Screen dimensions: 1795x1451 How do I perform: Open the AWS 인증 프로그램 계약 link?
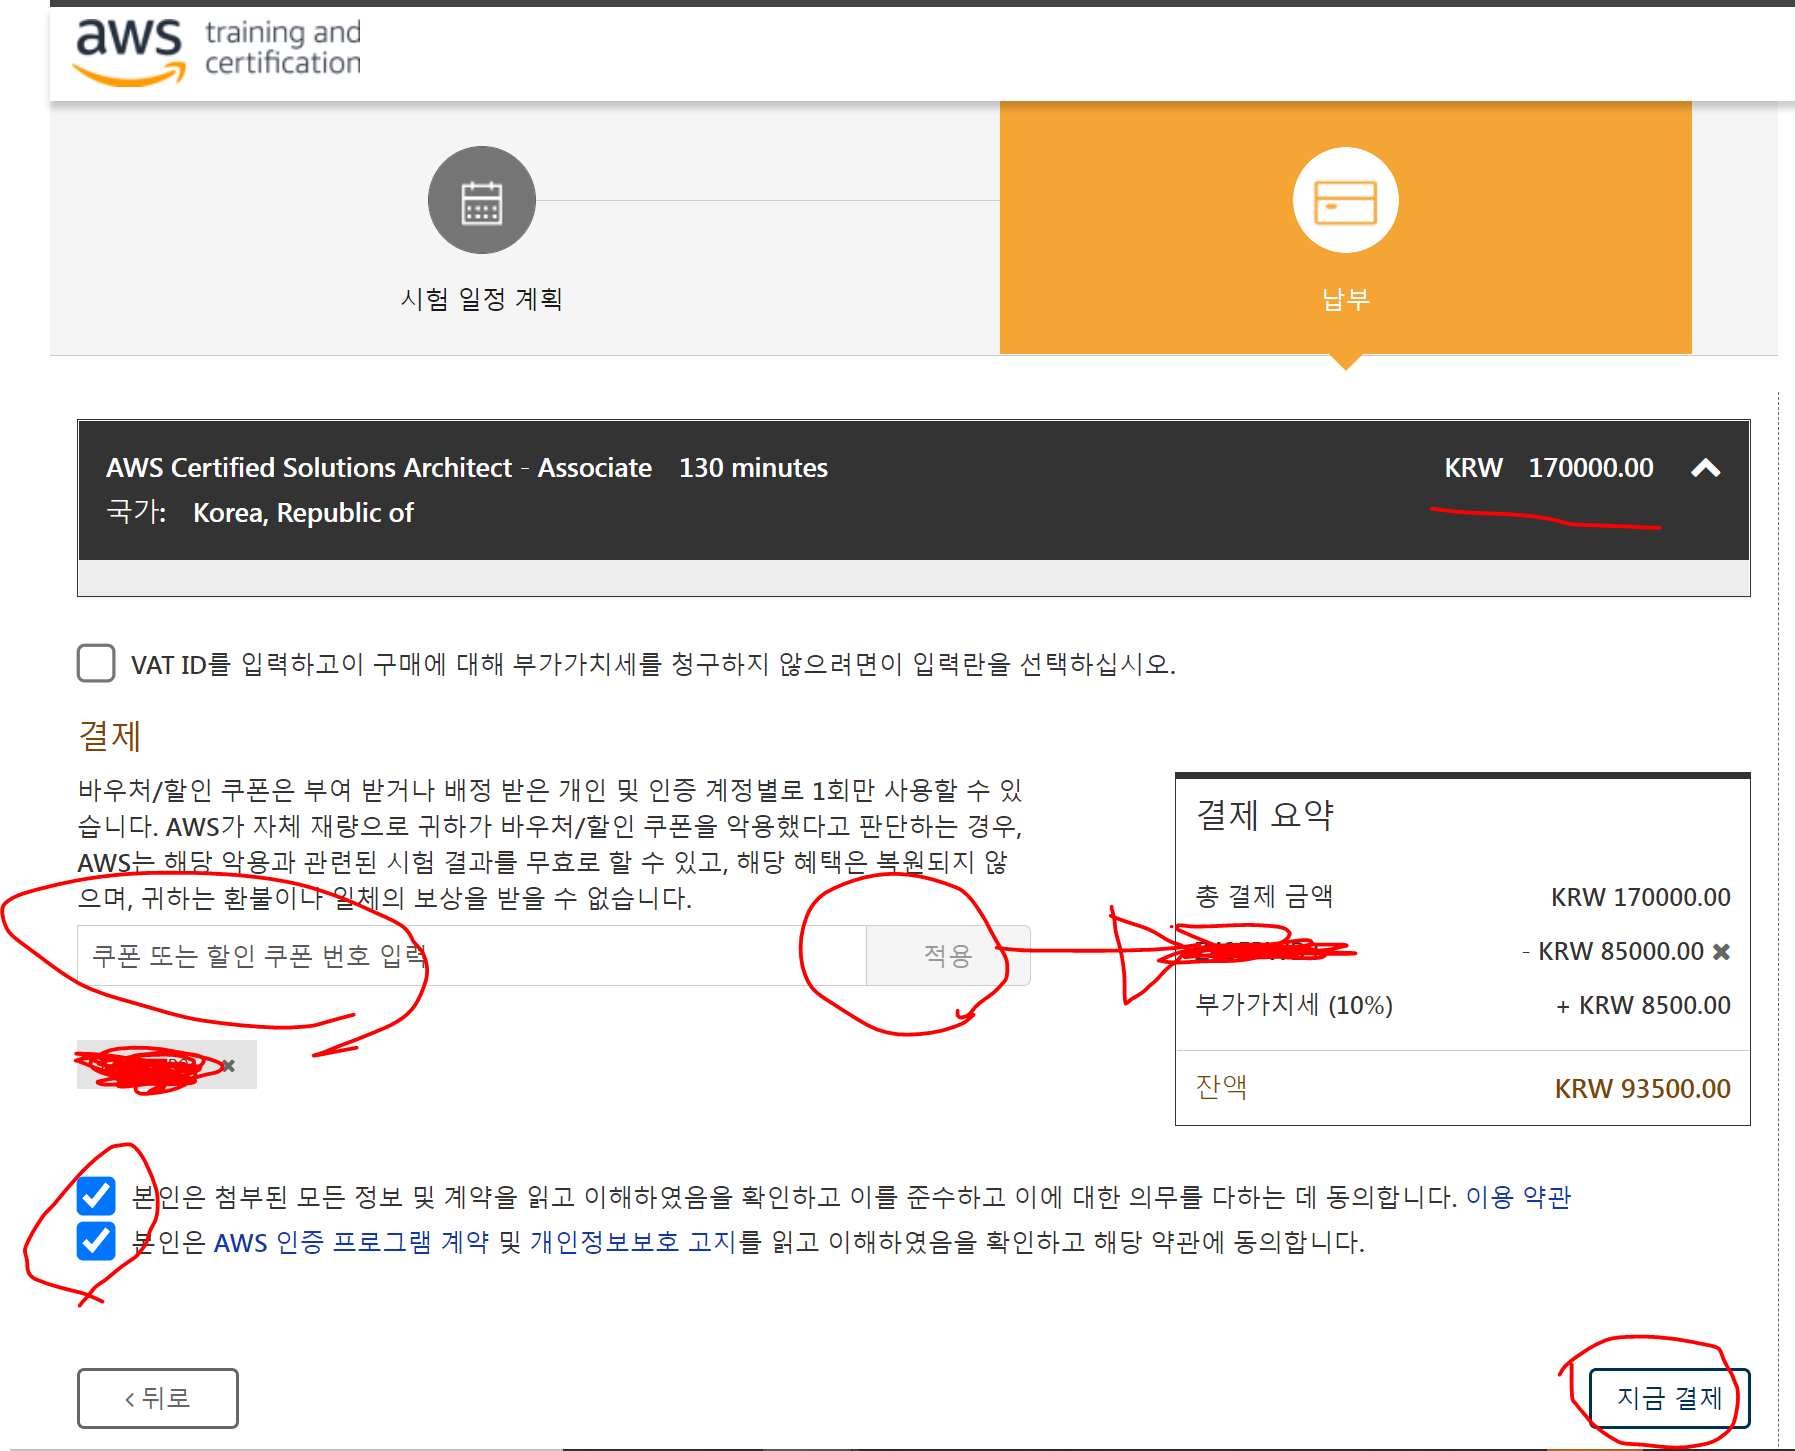(x=351, y=1242)
